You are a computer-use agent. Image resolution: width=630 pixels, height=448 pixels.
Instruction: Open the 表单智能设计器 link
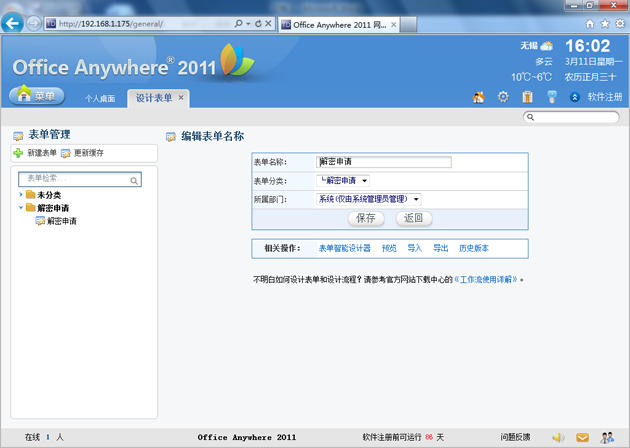[344, 248]
